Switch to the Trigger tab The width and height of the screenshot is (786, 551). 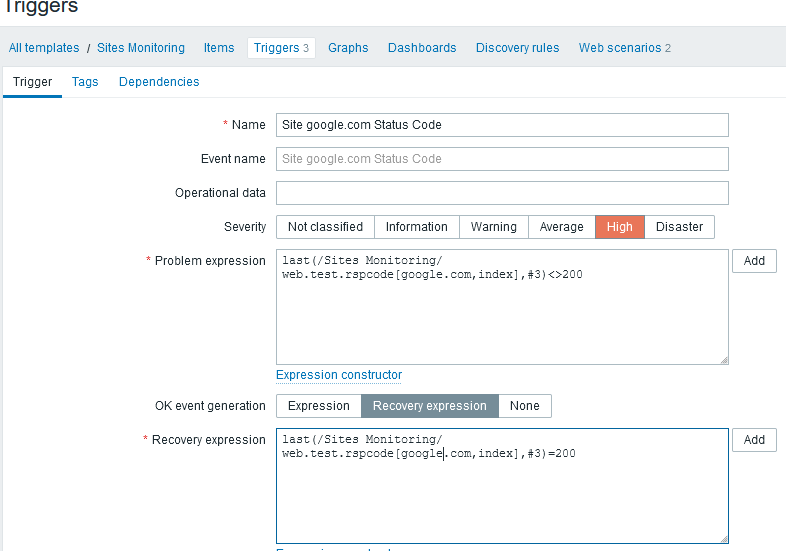coord(33,82)
